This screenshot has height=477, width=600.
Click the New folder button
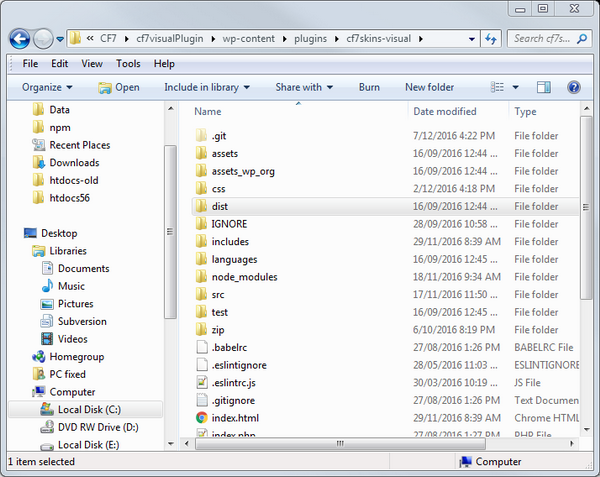[429, 87]
